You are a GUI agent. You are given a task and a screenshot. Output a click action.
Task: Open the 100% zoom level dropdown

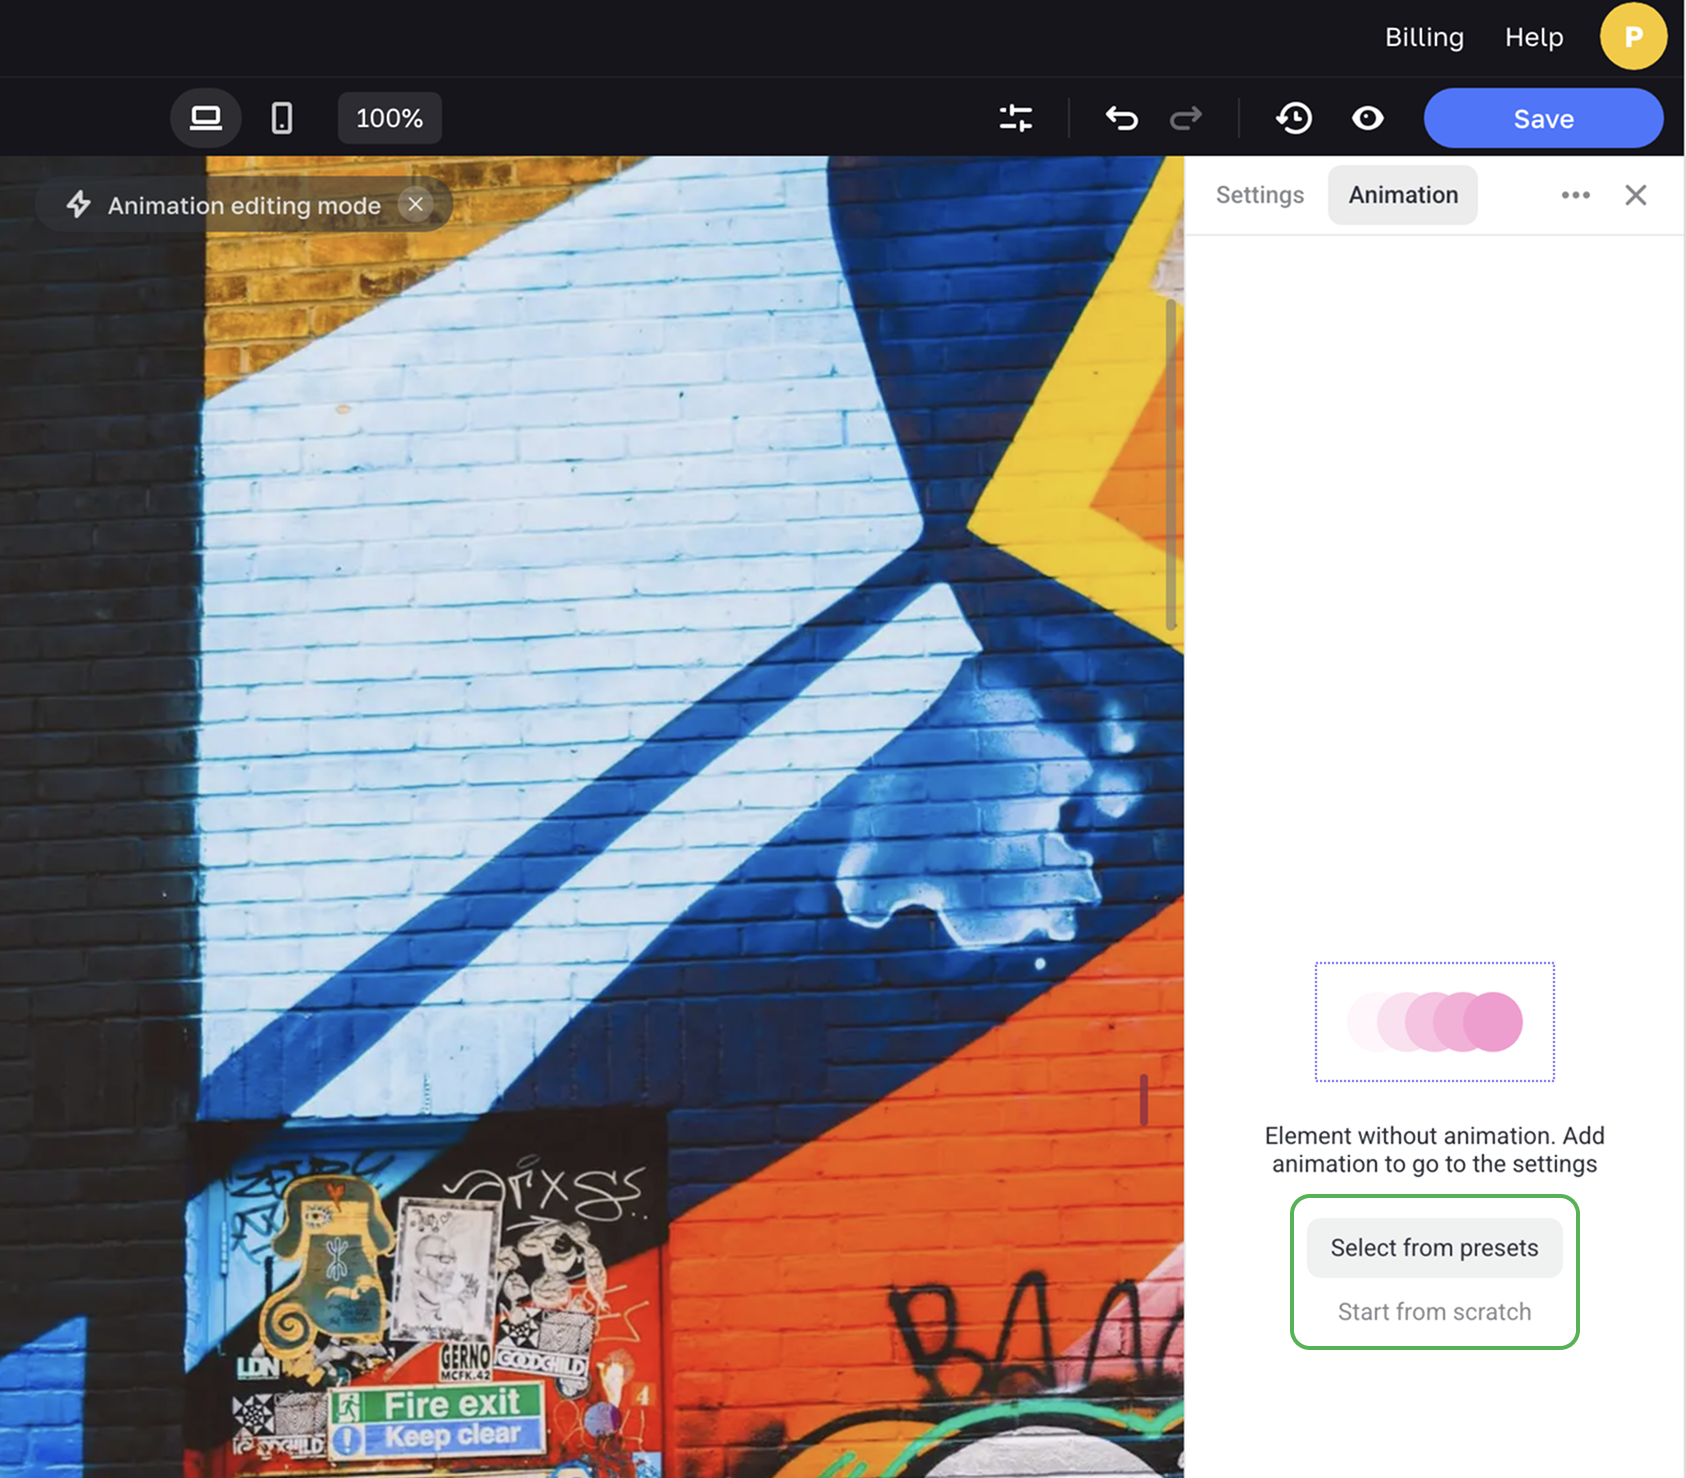pyautogui.click(x=389, y=118)
